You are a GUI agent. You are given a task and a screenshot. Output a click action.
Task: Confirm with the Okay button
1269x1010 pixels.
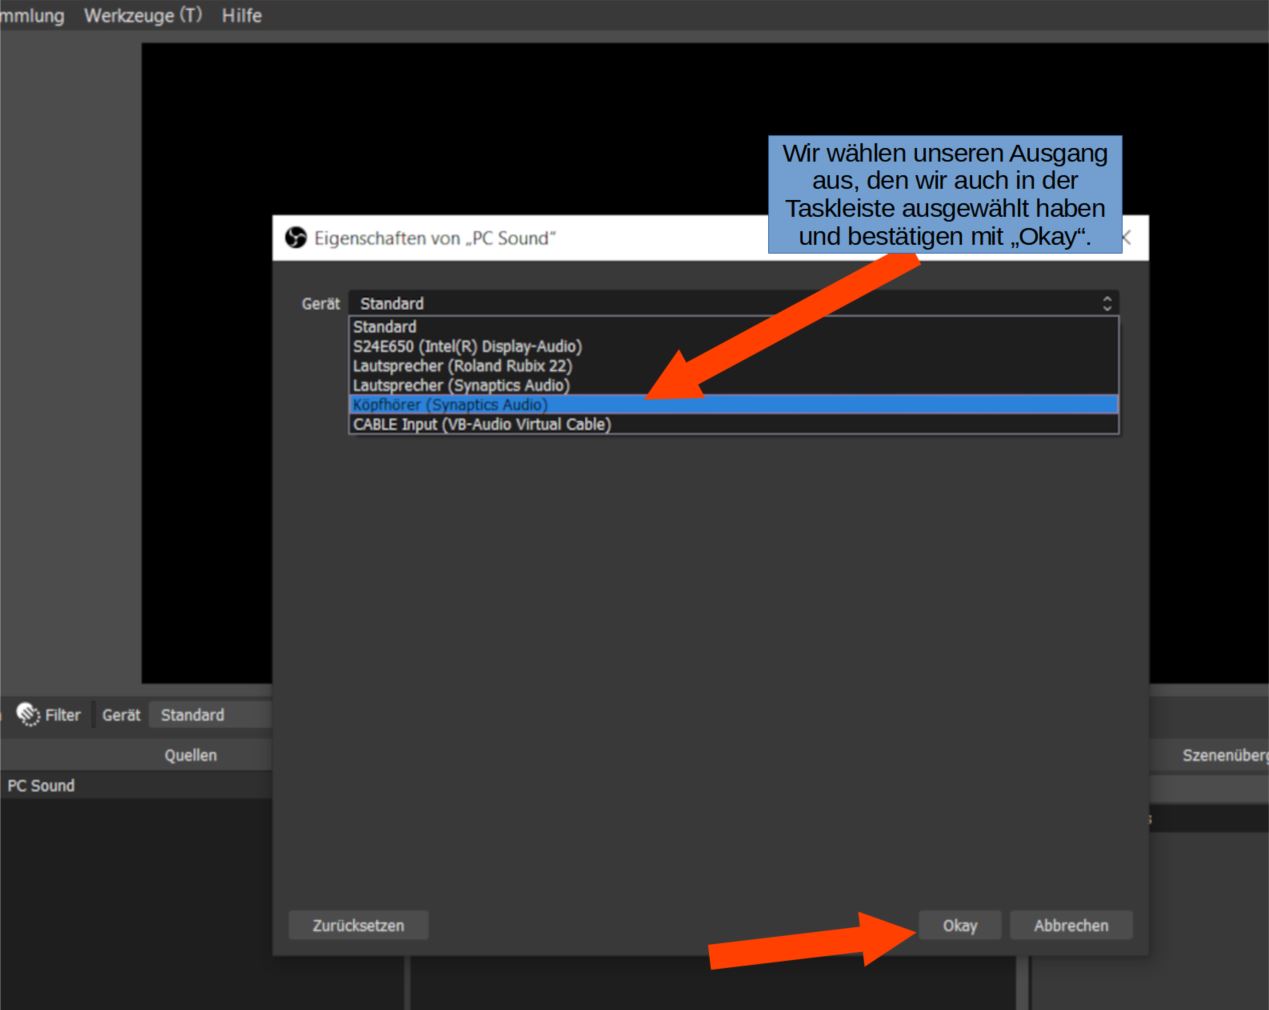[x=959, y=925]
